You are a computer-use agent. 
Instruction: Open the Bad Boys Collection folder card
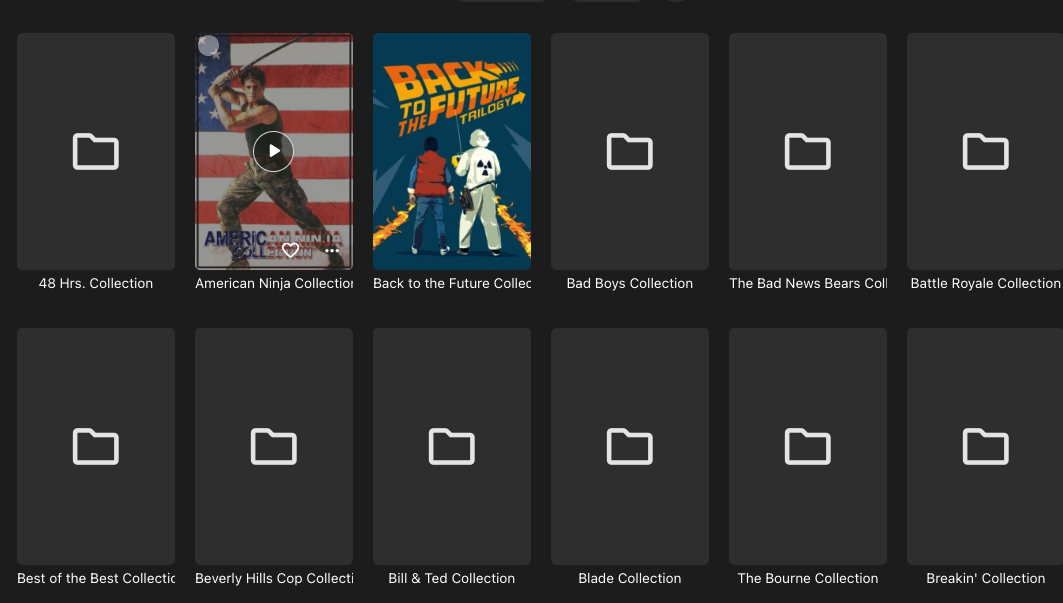(630, 151)
